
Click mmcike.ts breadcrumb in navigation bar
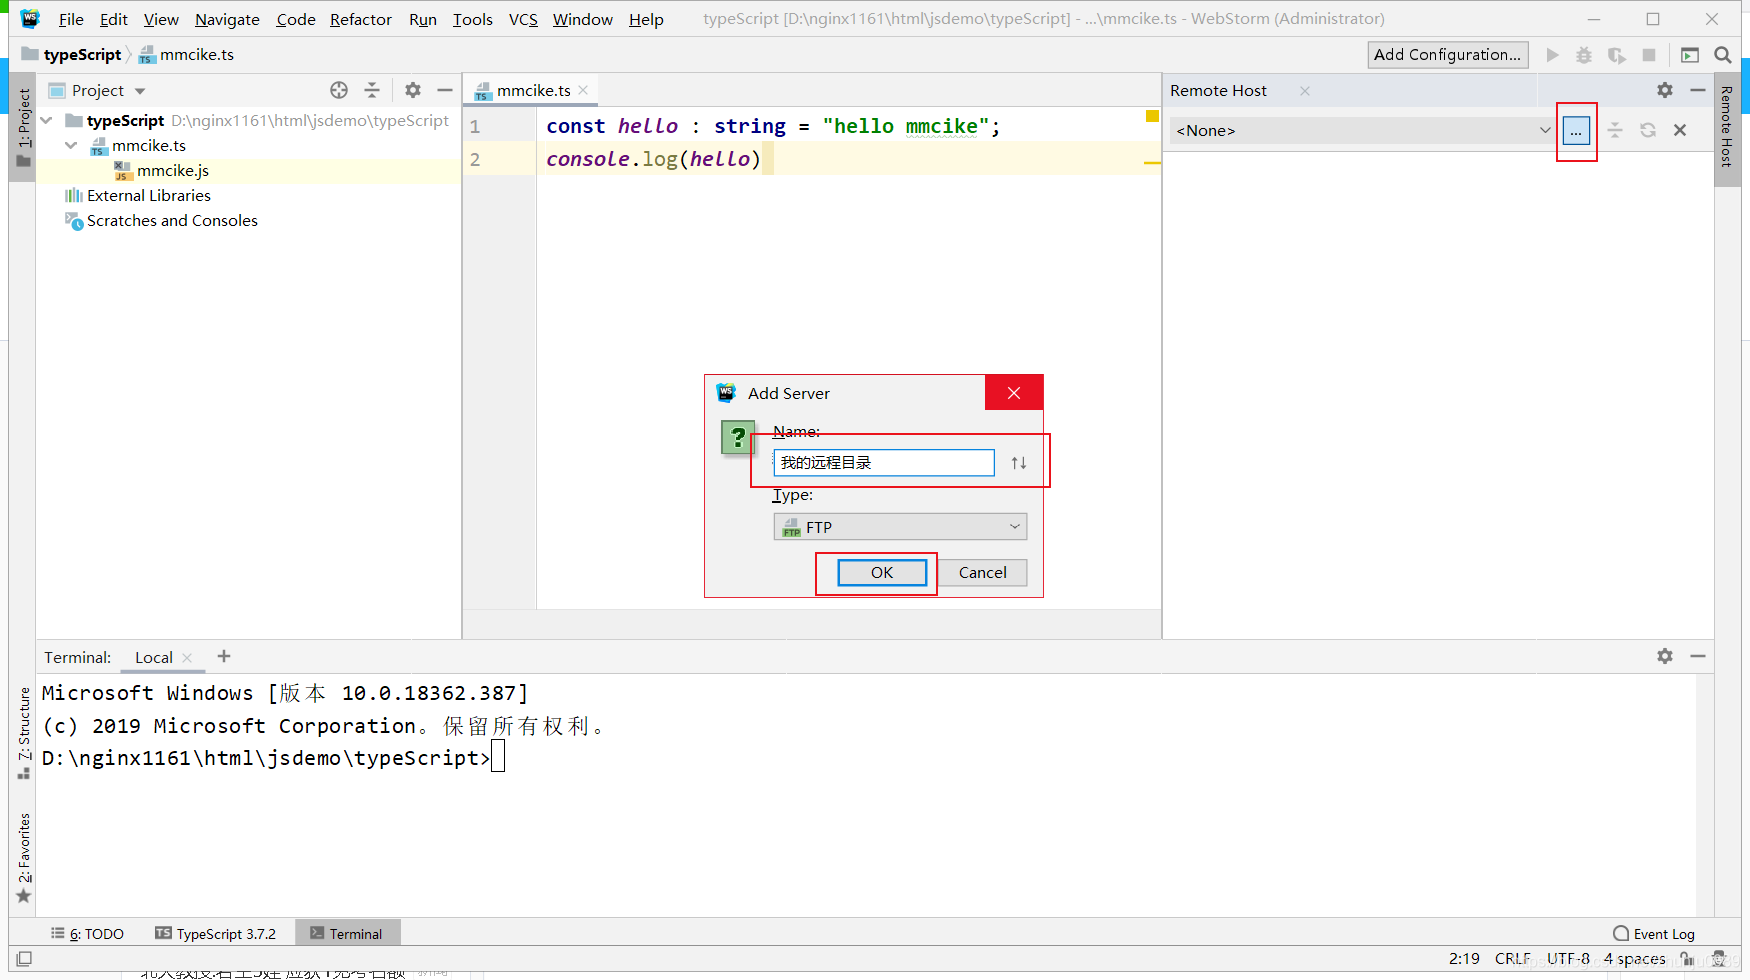(187, 55)
